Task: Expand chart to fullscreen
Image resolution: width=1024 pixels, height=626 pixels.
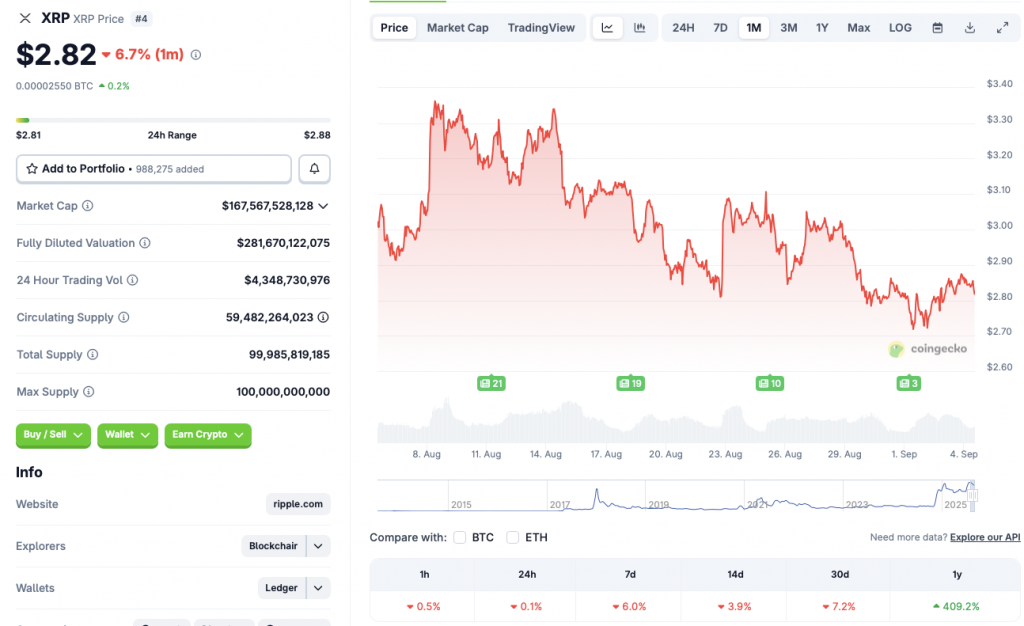Action: pyautogui.click(x=1002, y=28)
